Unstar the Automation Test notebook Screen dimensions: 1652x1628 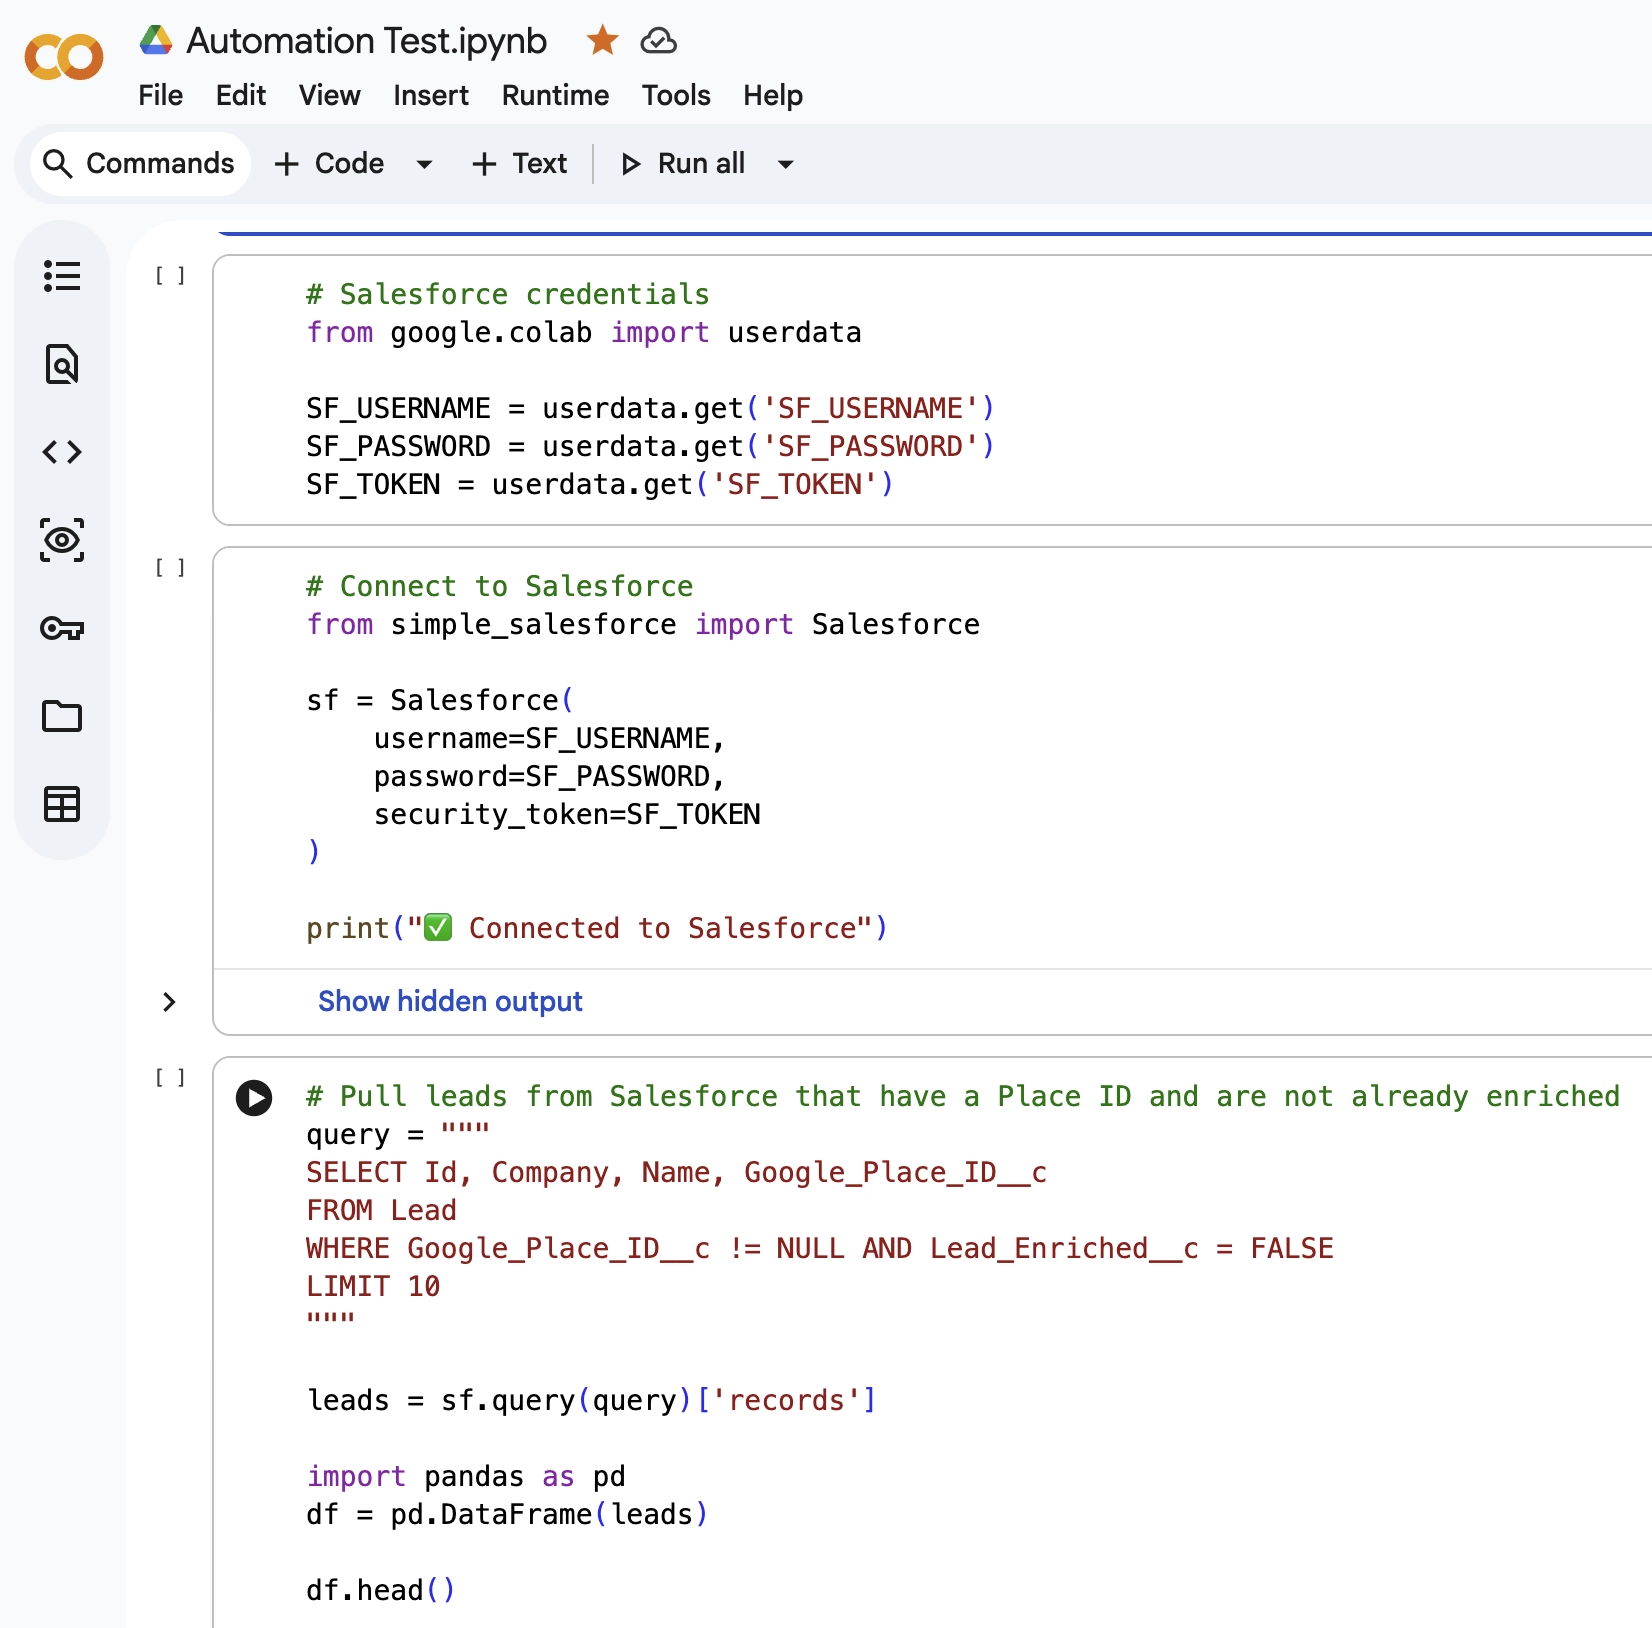[601, 41]
